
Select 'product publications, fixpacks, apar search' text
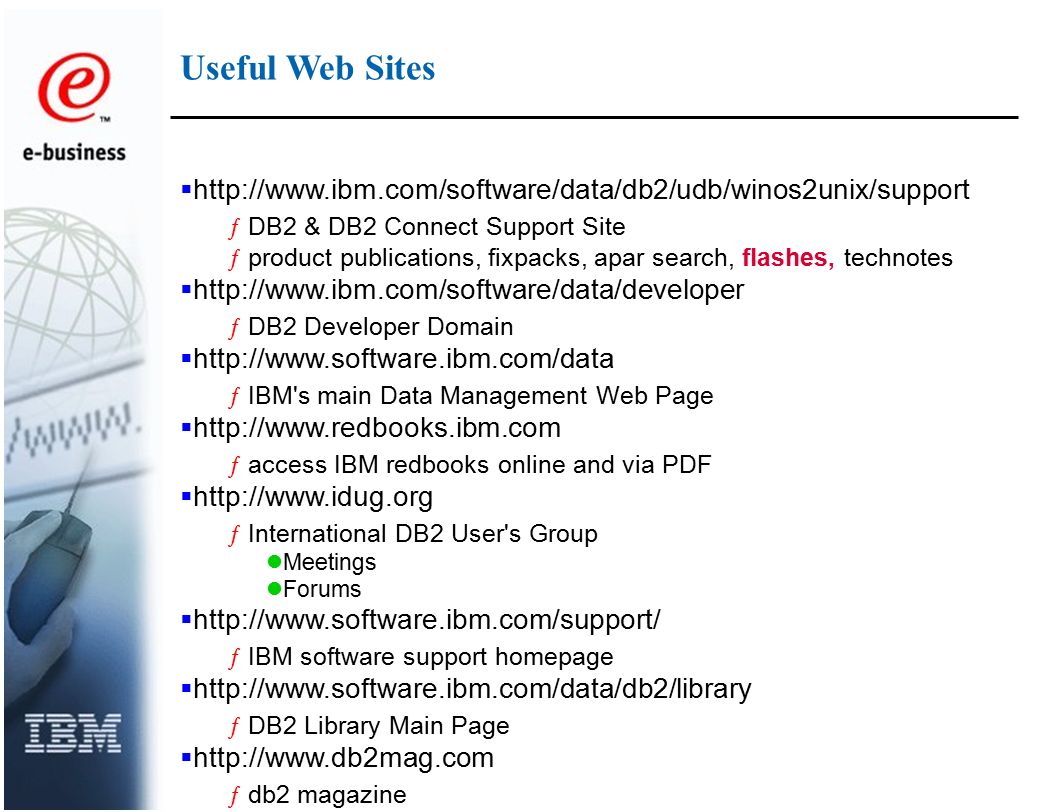point(491,258)
